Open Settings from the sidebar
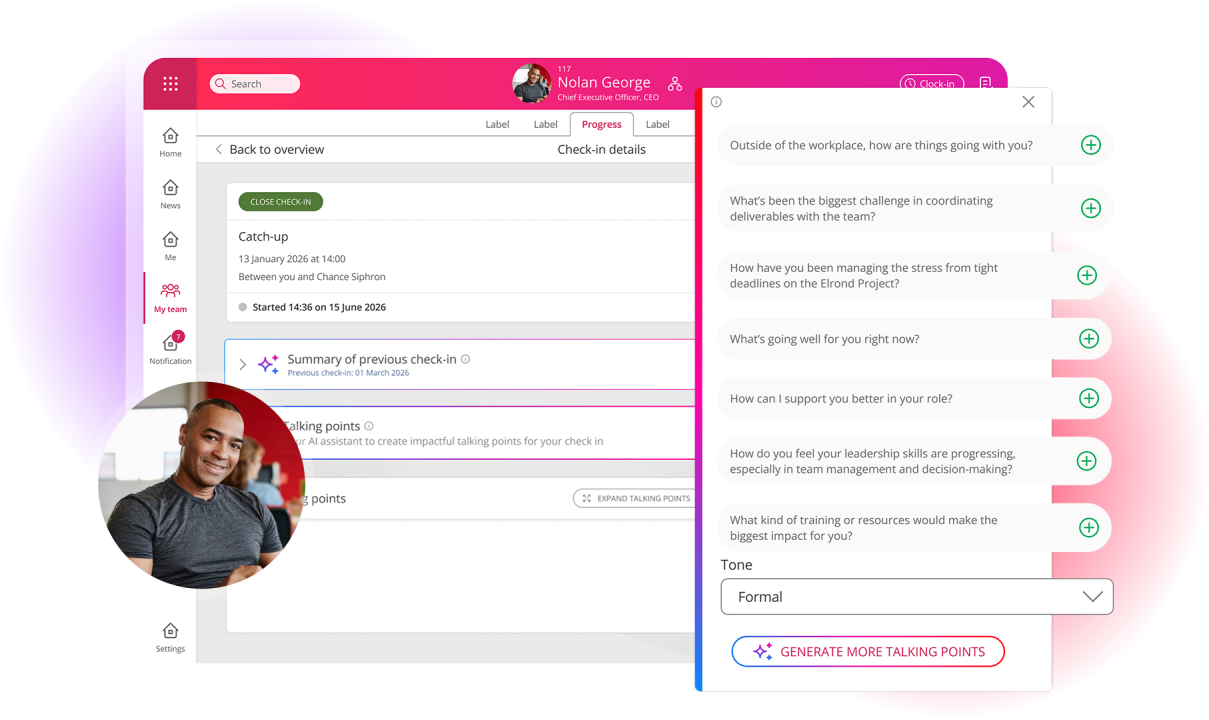Image resolution: width=1209 pixels, height=720 pixels. [170, 633]
